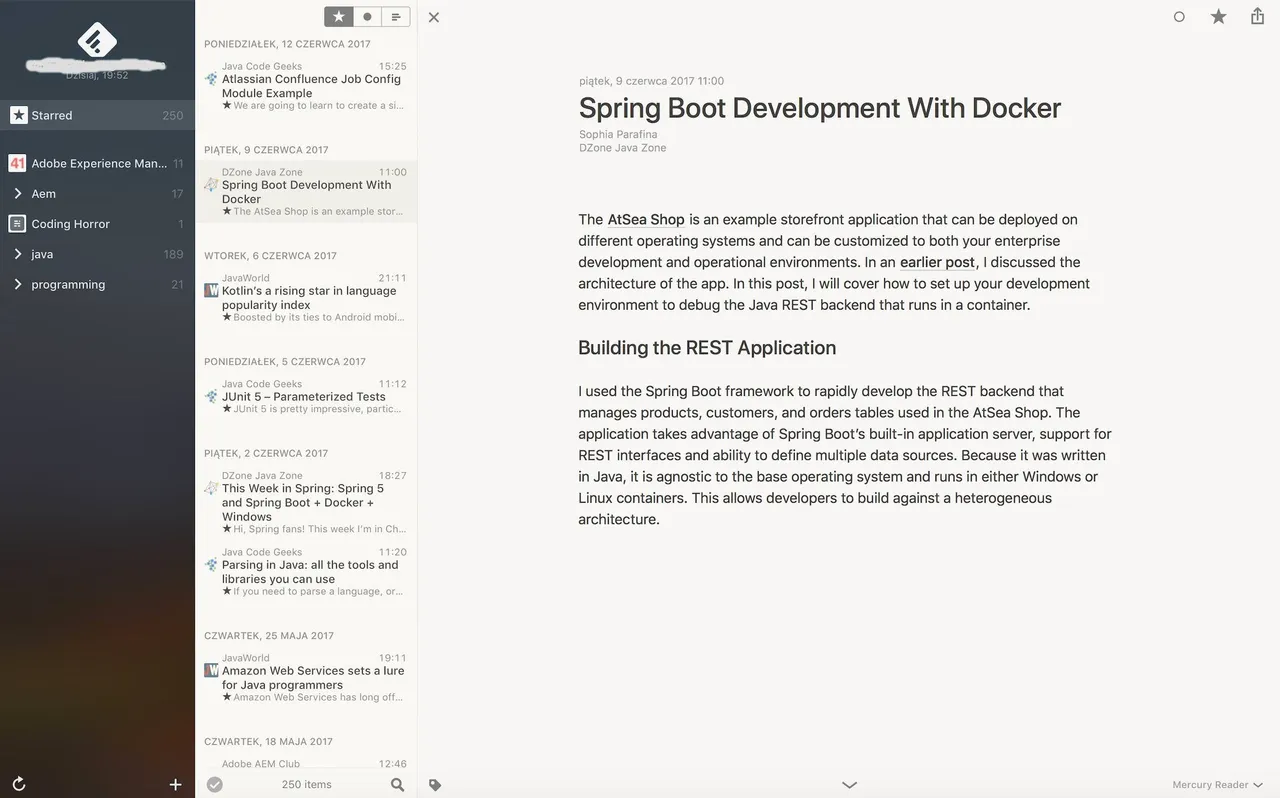Switch to unread articles filter tab
Image resolution: width=1280 pixels, height=798 pixels.
pos(367,17)
